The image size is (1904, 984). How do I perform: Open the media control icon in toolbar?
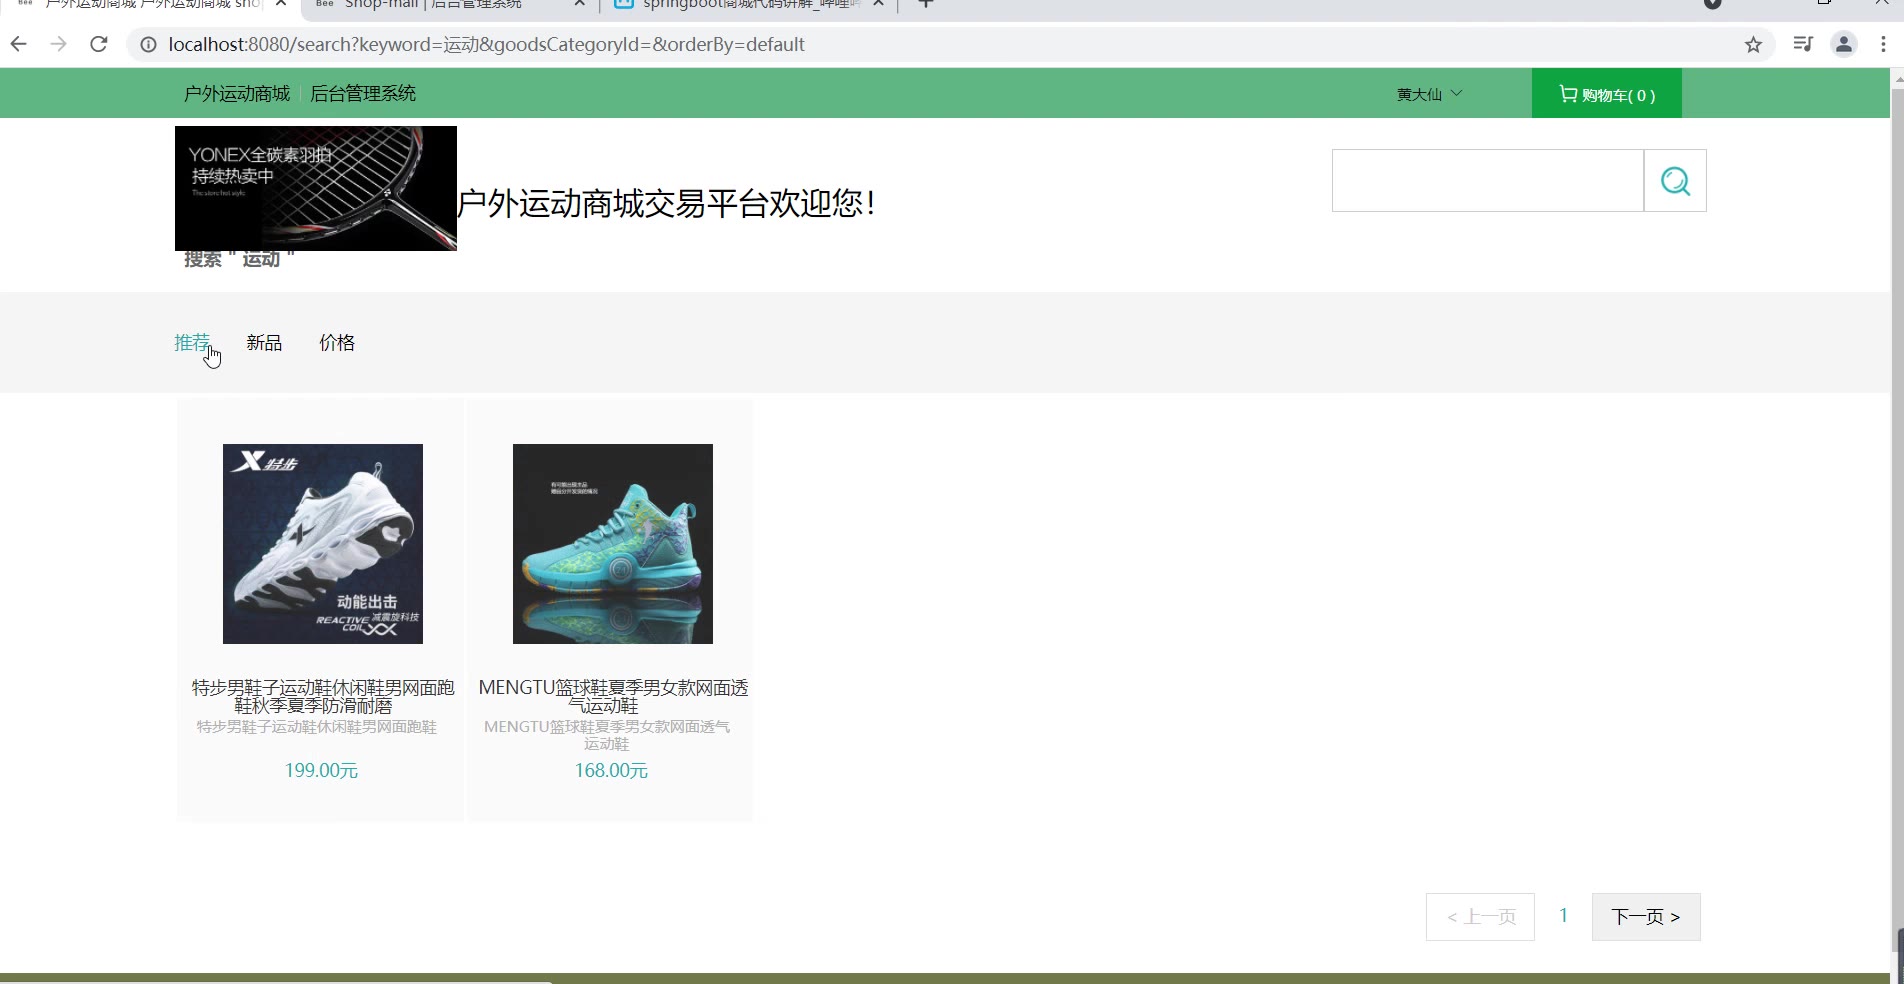[1803, 44]
